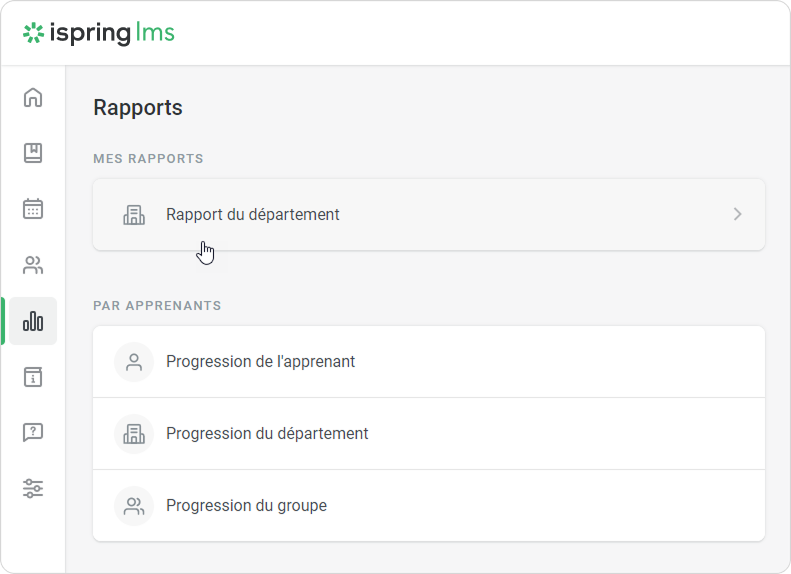Image resolution: width=791 pixels, height=574 pixels.
Task: Click the iSpring LMS logo
Action: pos(99,33)
